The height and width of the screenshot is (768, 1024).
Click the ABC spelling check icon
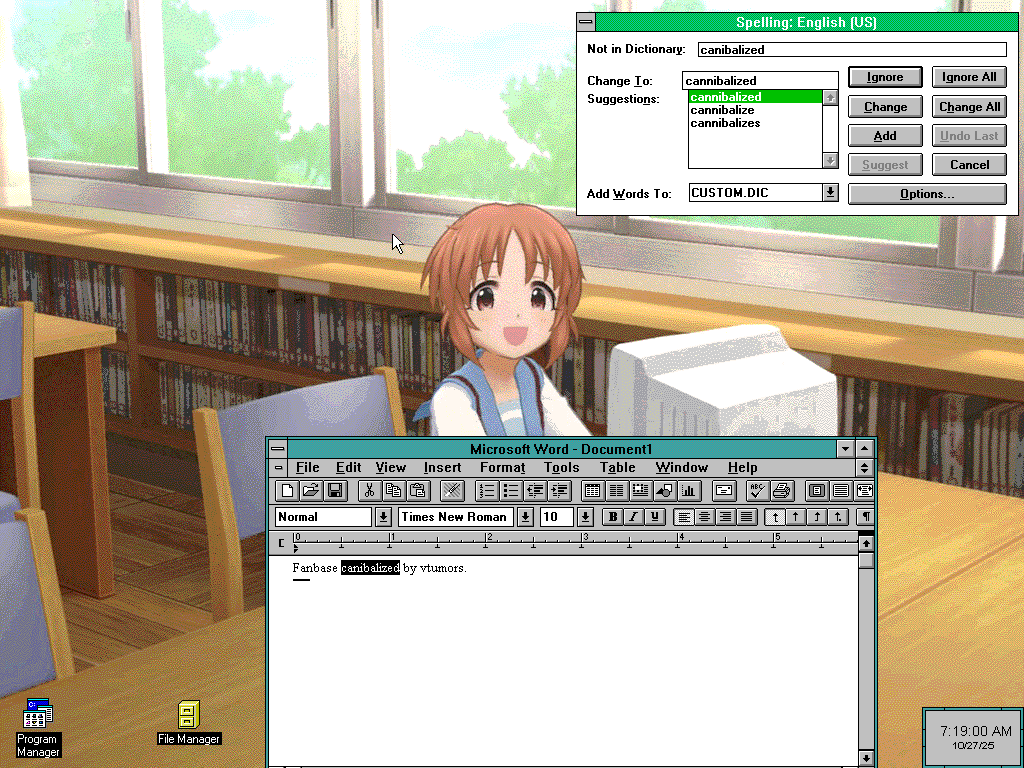(x=758, y=490)
